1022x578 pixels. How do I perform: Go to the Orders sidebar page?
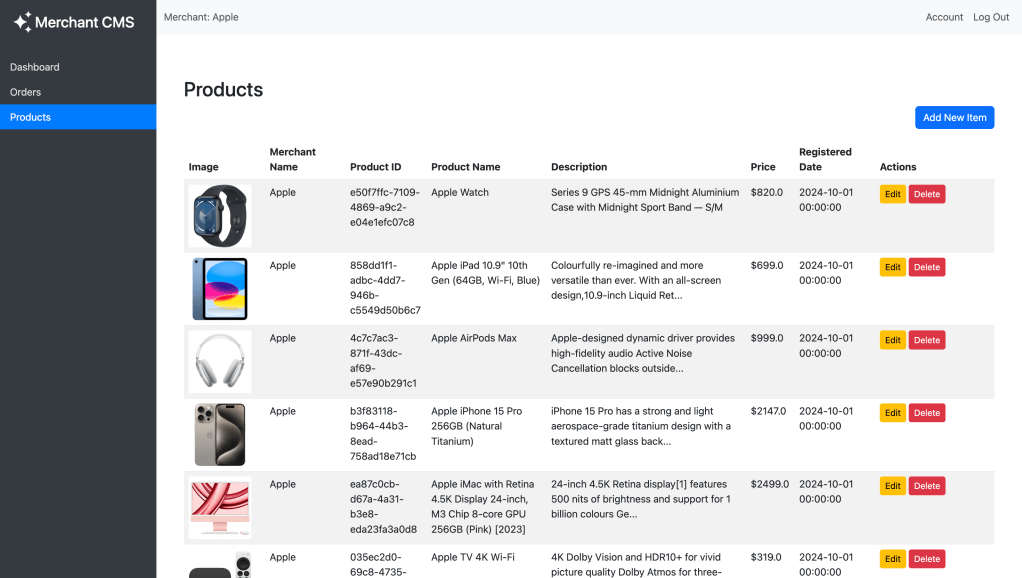click(26, 92)
